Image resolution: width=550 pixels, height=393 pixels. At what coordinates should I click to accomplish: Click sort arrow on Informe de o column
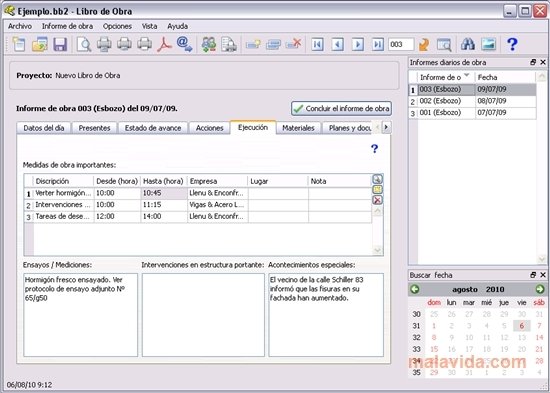[x=467, y=75]
